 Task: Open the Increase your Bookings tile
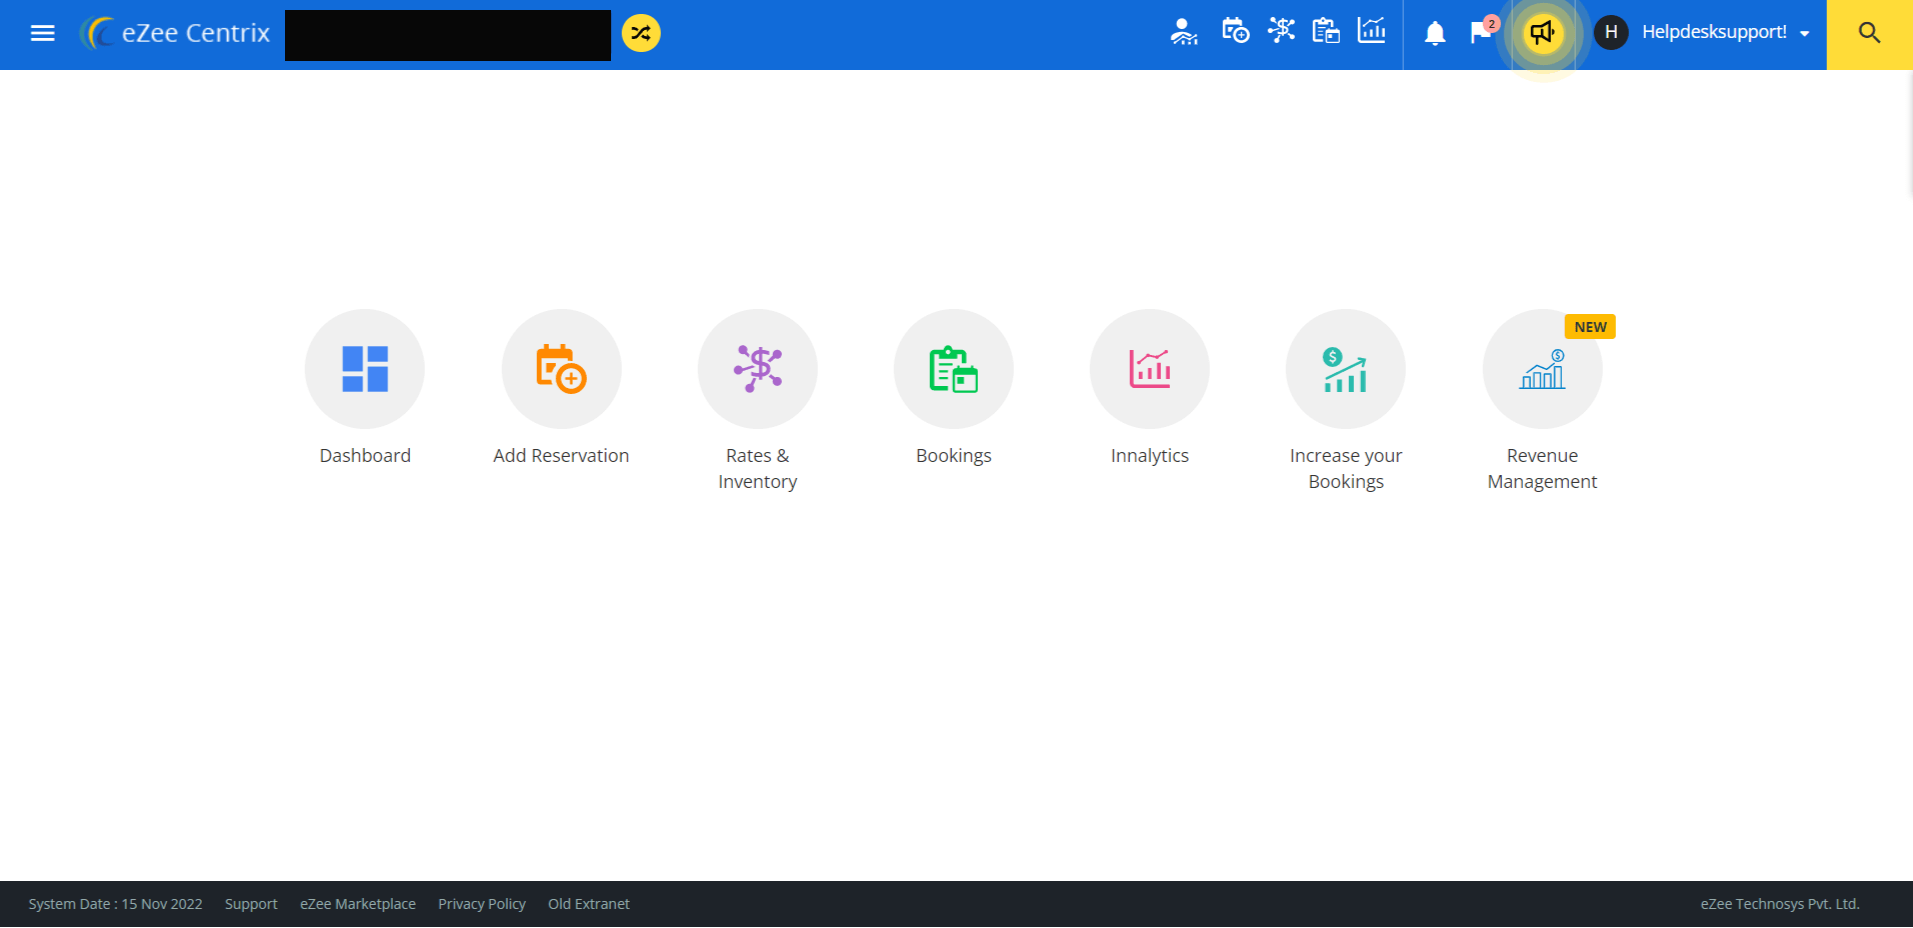pyautogui.click(x=1345, y=369)
